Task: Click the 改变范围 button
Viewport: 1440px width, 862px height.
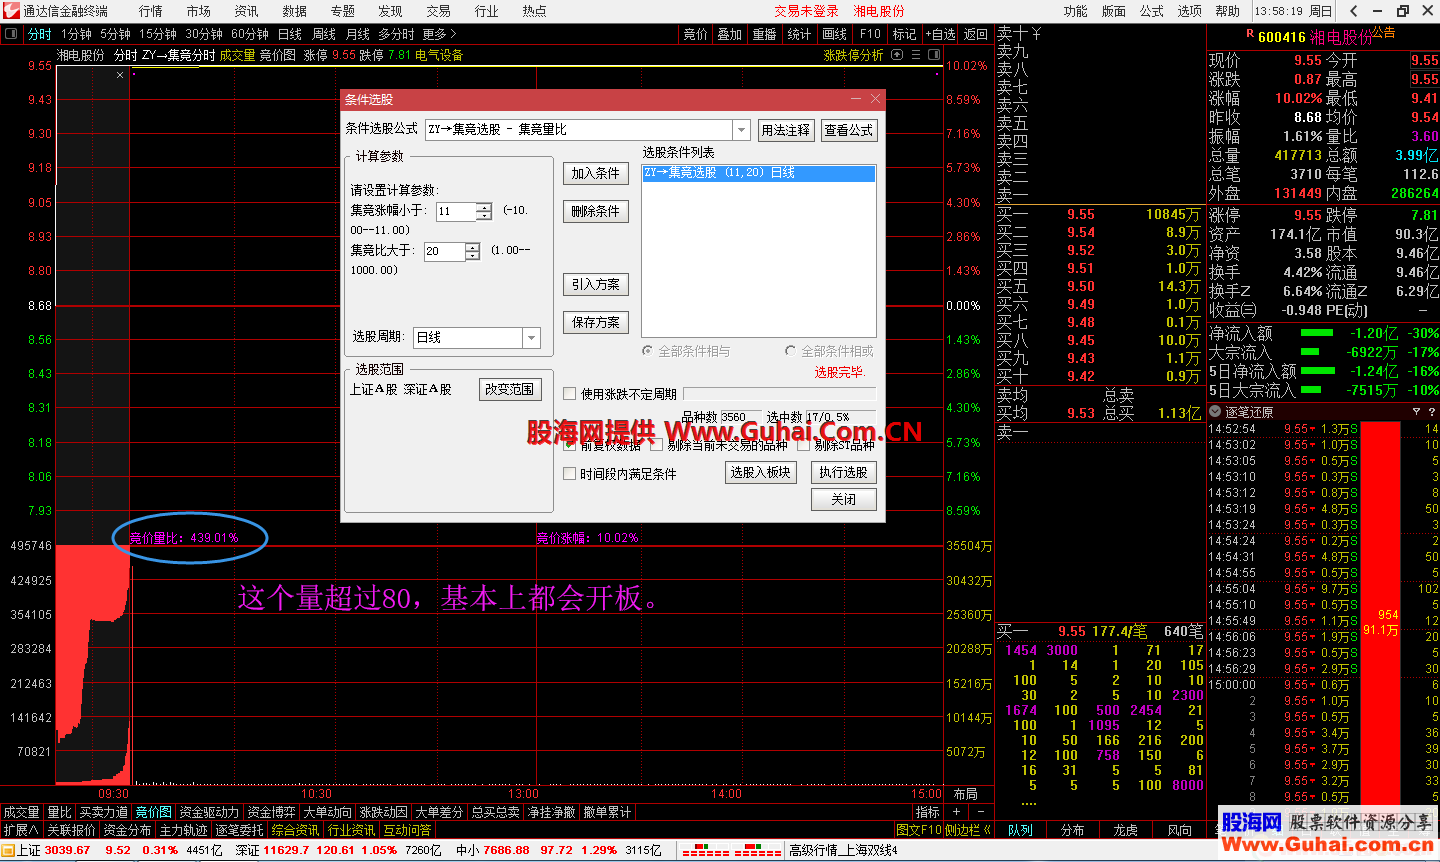Action: (x=510, y=389)
